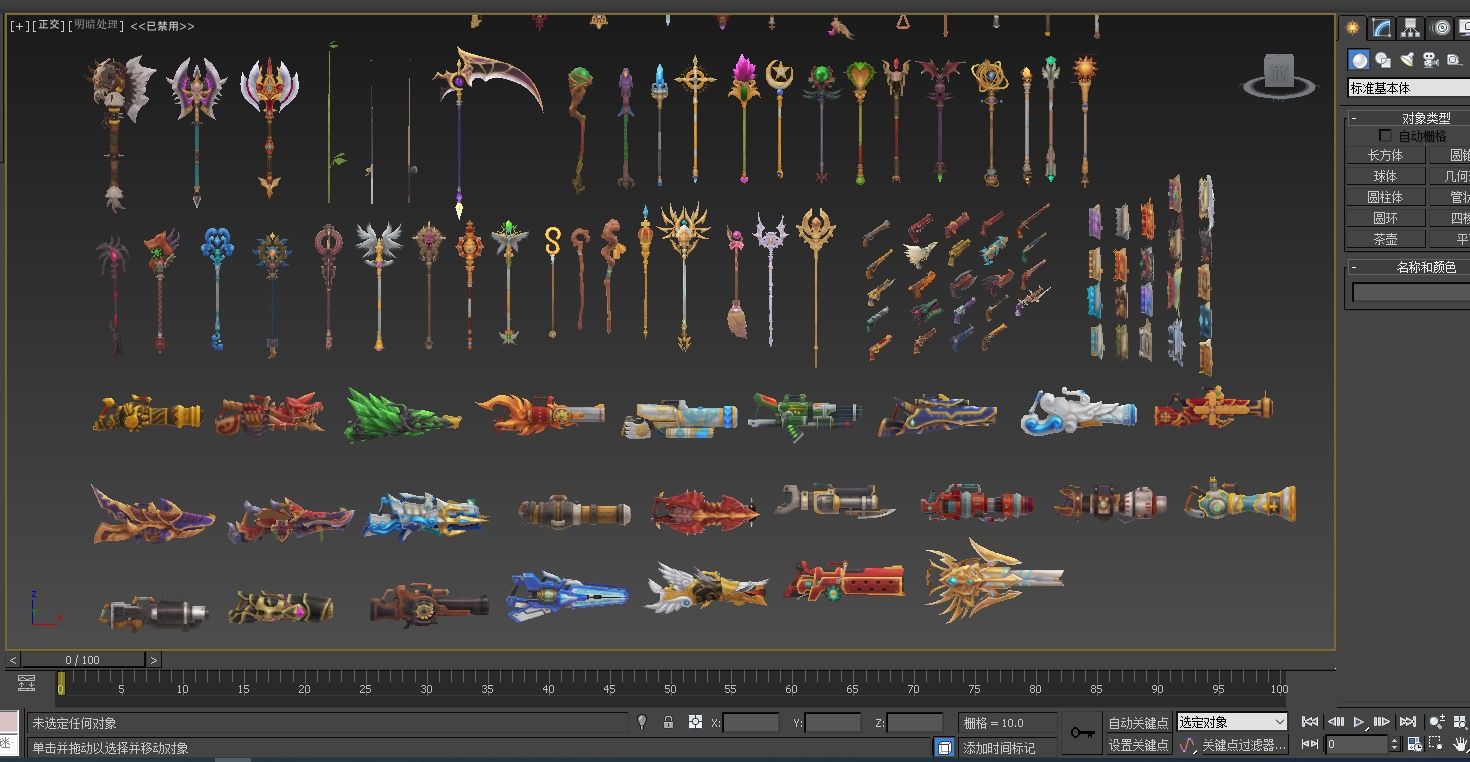1470x762 pixels.
Task: Open the Hierarchy panel tab
Action: (1410, 28)
